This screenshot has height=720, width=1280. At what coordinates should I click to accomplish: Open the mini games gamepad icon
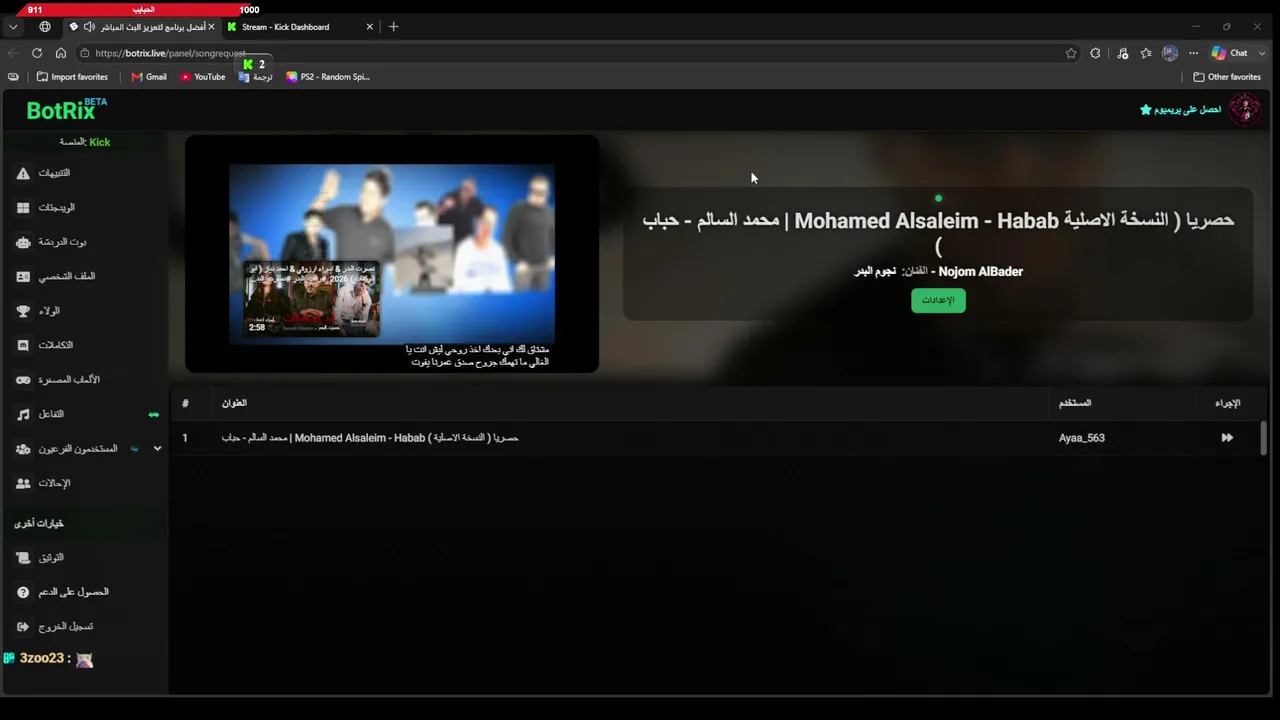[x=23, y=380]
